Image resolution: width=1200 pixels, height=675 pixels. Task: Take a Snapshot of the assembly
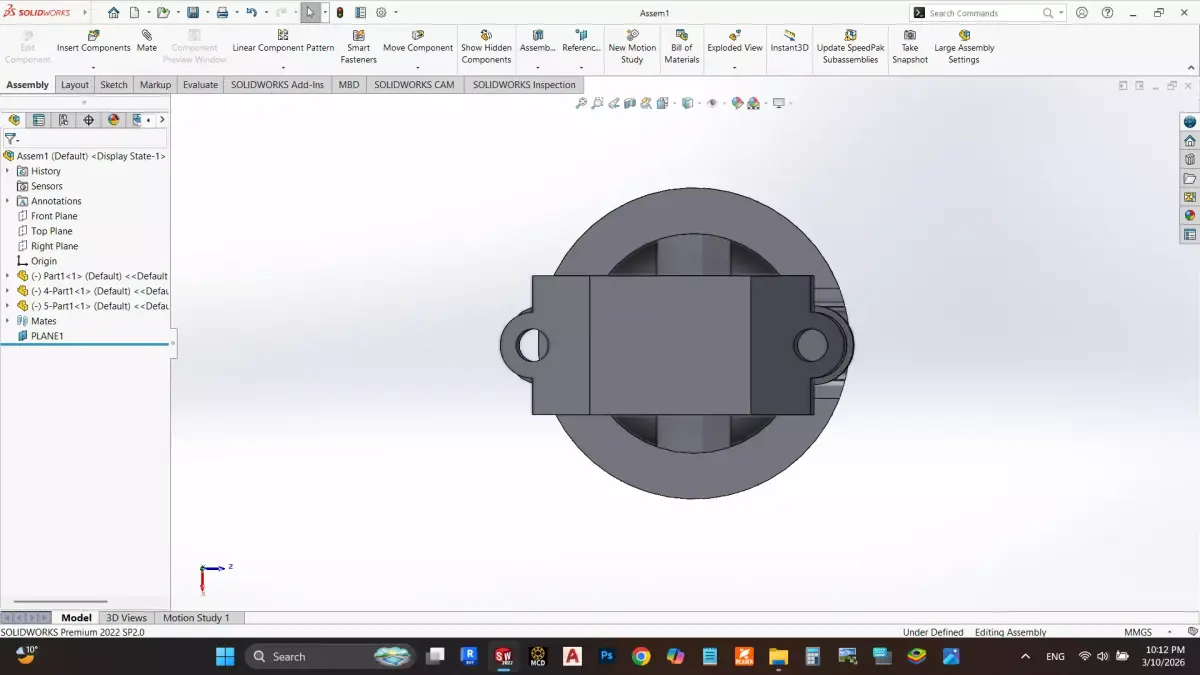point(910,47)
